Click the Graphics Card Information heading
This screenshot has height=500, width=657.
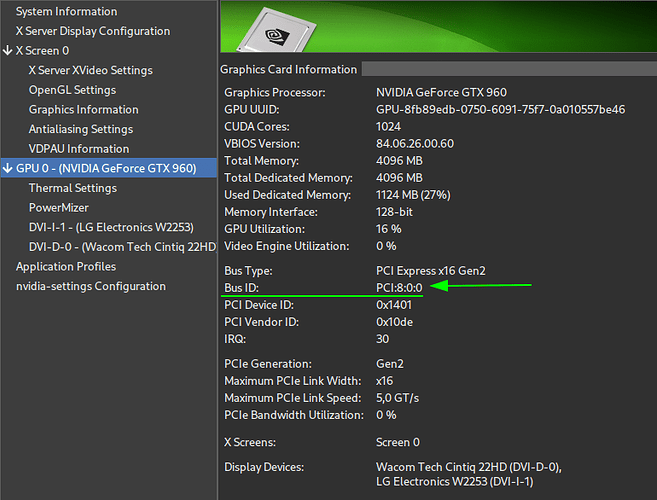click(289, 70)
